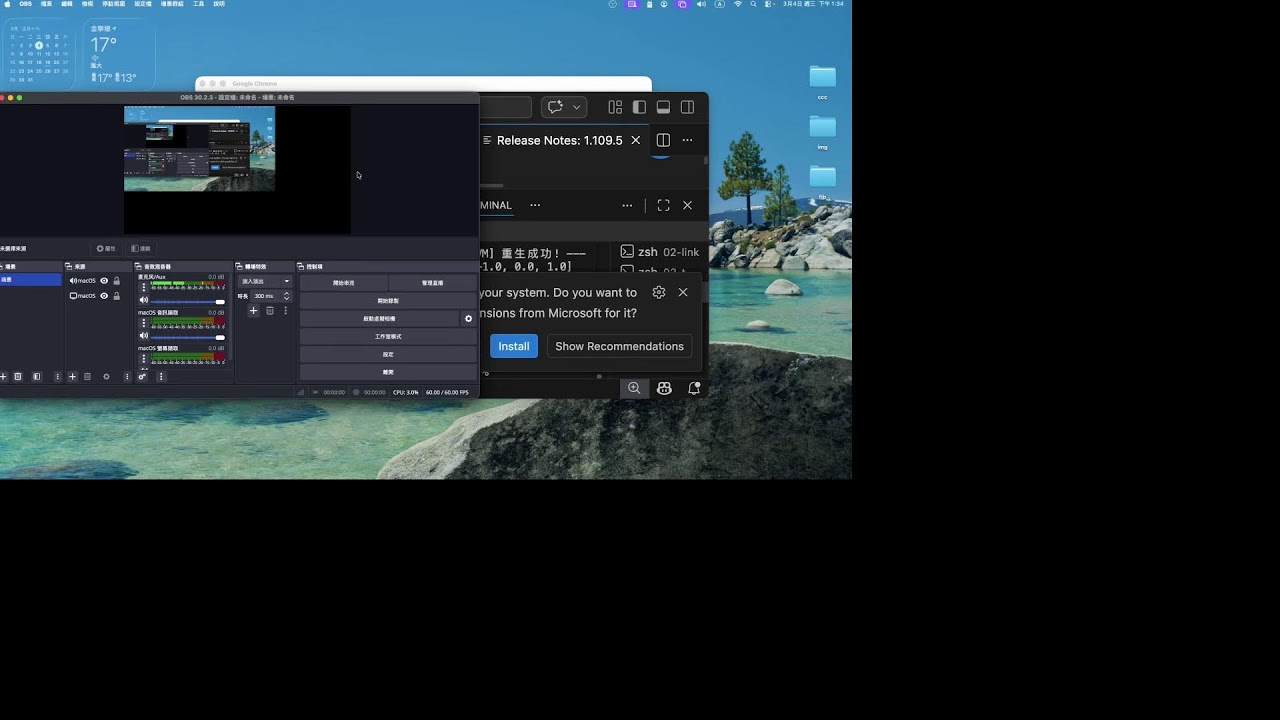1280x720 pixels.
Task: Remove selected source with trash icon
Action: [87, 377]
